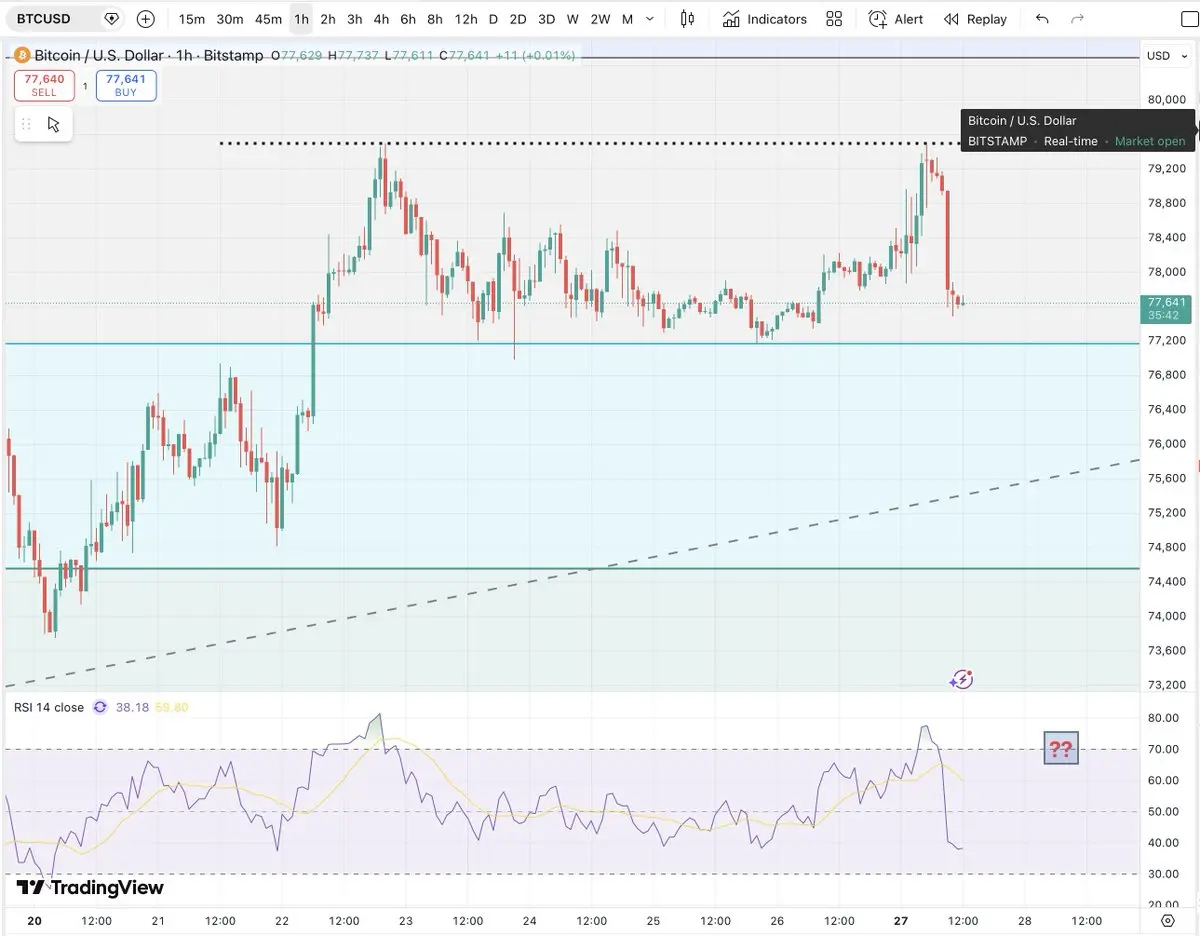The width and height of the screenshot is (1200, 936).
Task: Select the 15m timeframe
Action: click(192, 19)
